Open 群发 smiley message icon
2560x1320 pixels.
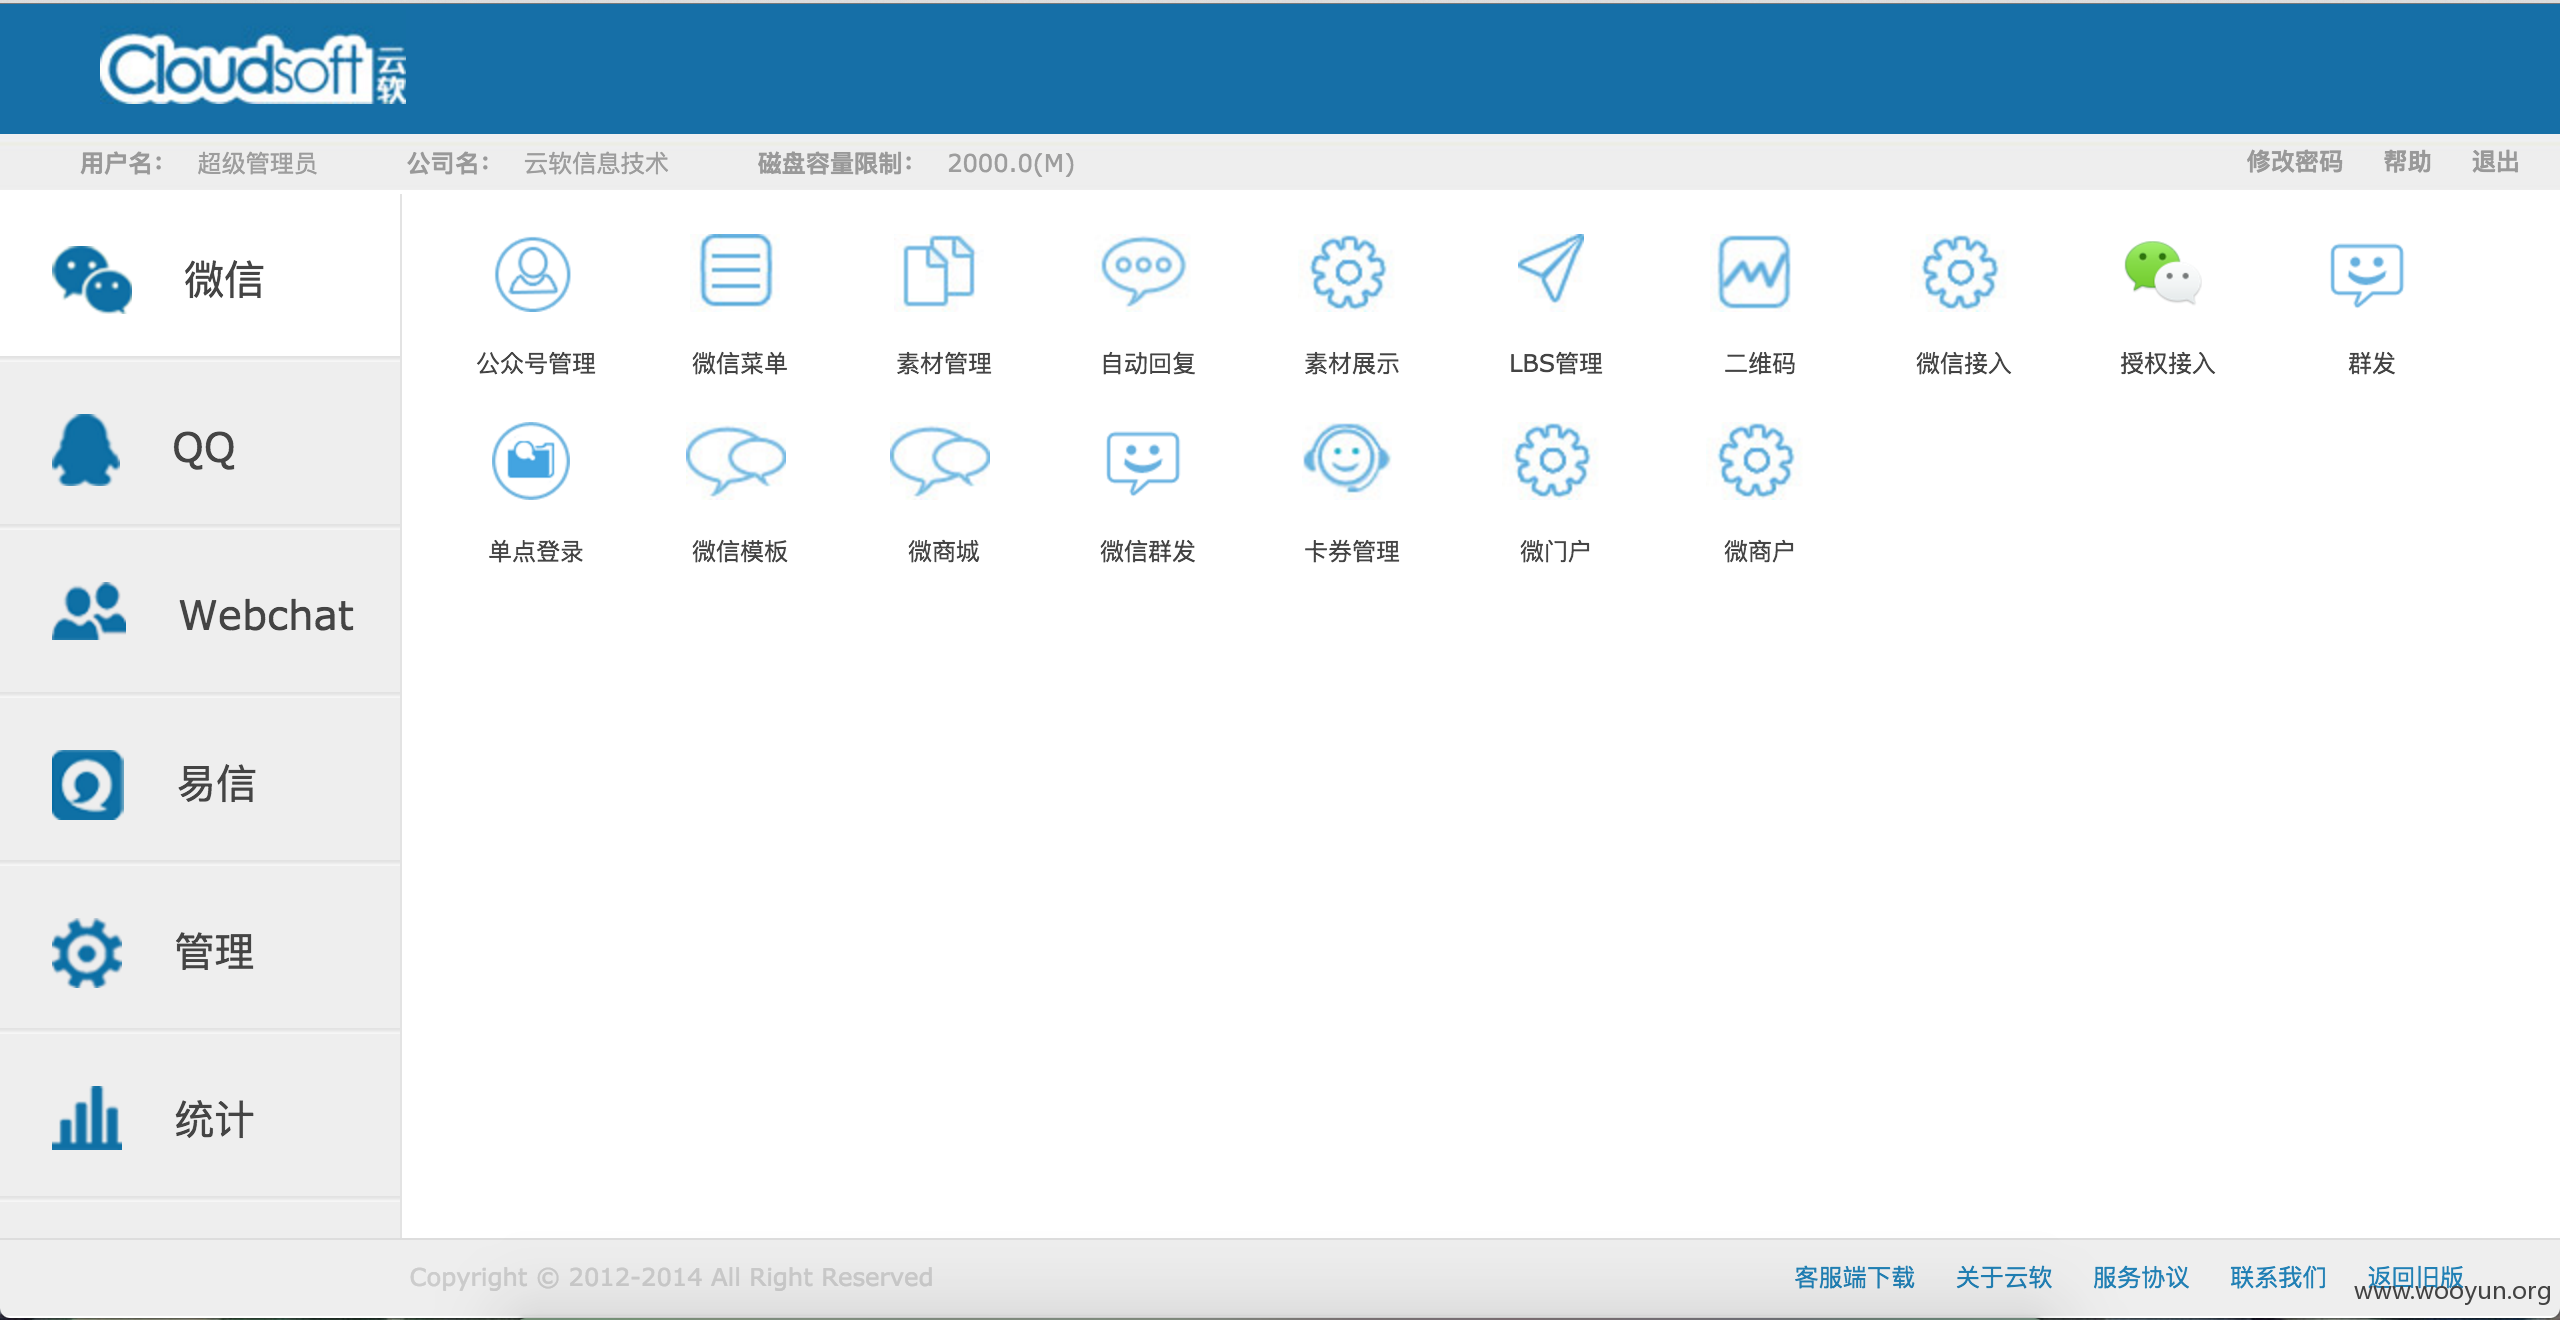click(x=2367, y=273)
